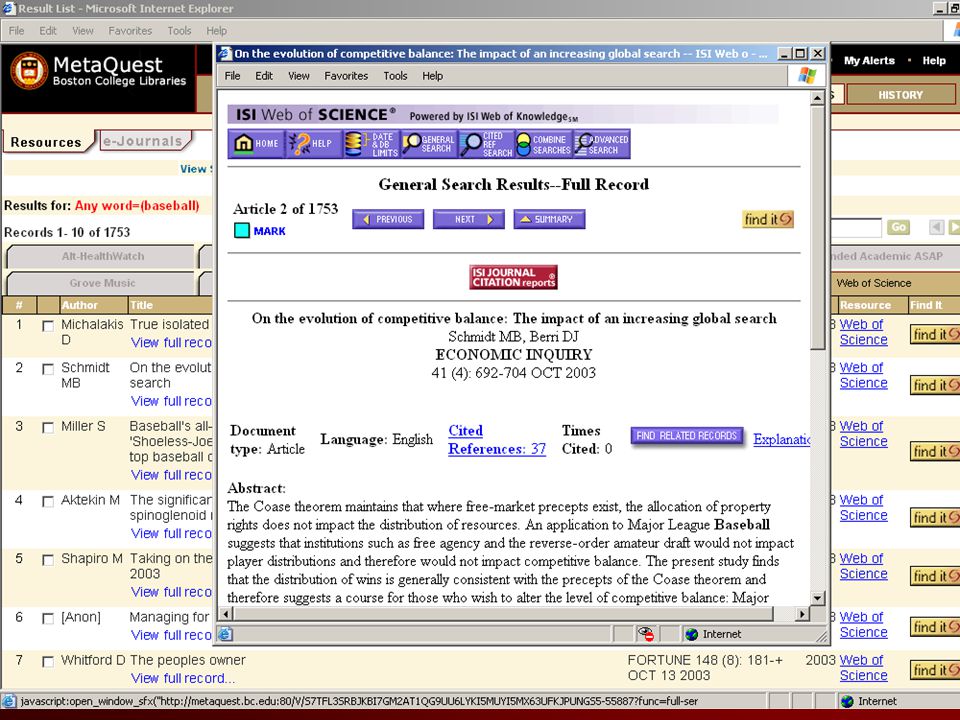Open the Web of Science HELP icon
Viewport: 960px width, 720px height.
pos(313,144)
